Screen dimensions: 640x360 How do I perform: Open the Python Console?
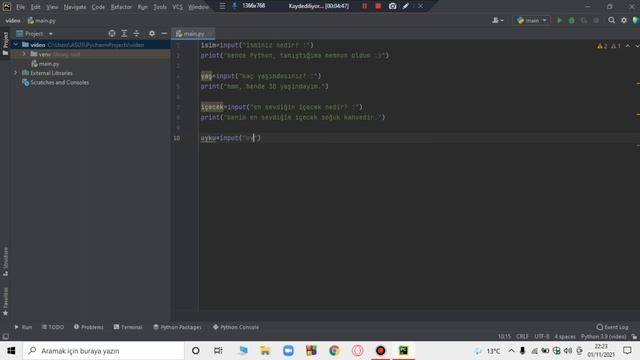click(x=236, y=327)
